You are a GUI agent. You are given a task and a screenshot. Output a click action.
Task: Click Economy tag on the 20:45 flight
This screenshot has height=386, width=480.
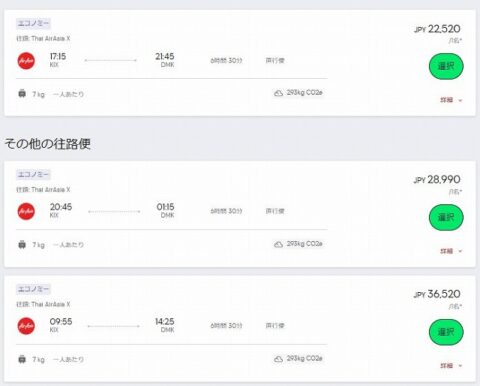(33, 174)
